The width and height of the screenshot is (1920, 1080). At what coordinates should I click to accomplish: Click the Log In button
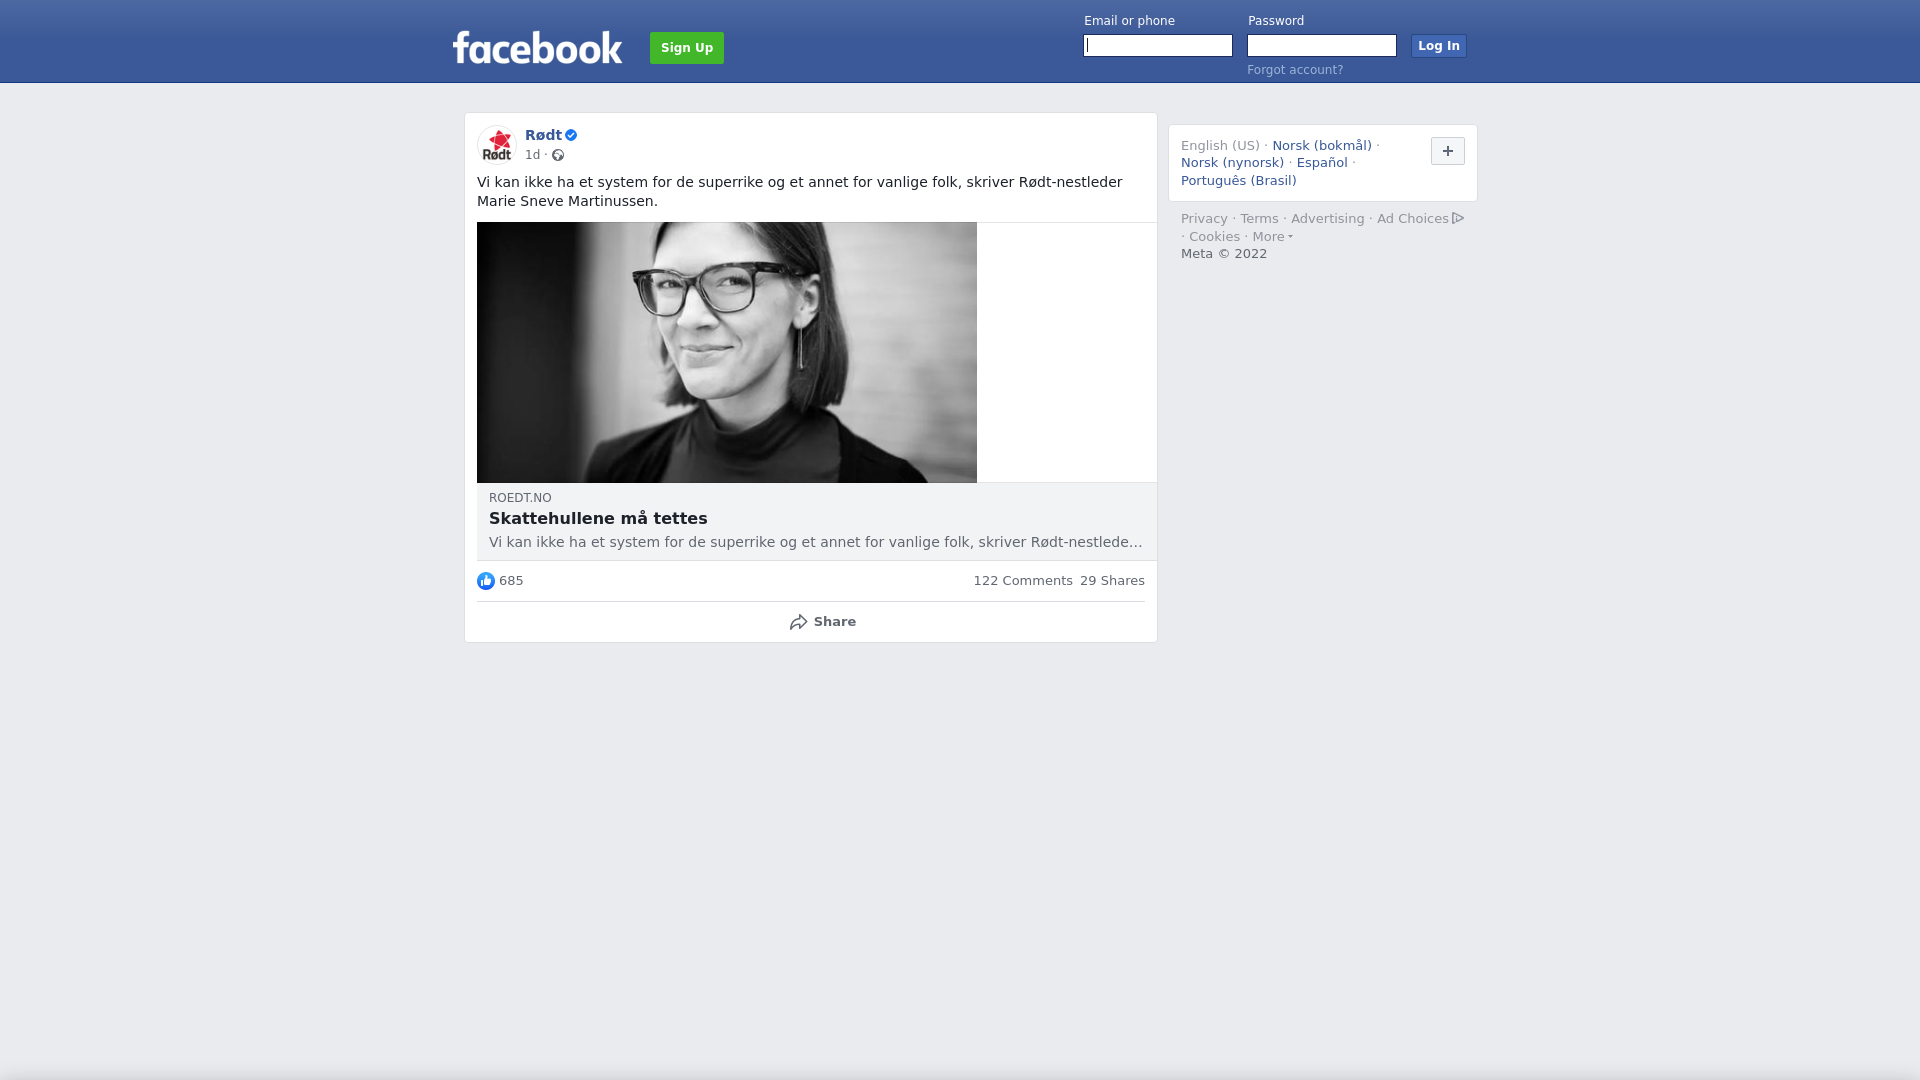(1439, 46)
